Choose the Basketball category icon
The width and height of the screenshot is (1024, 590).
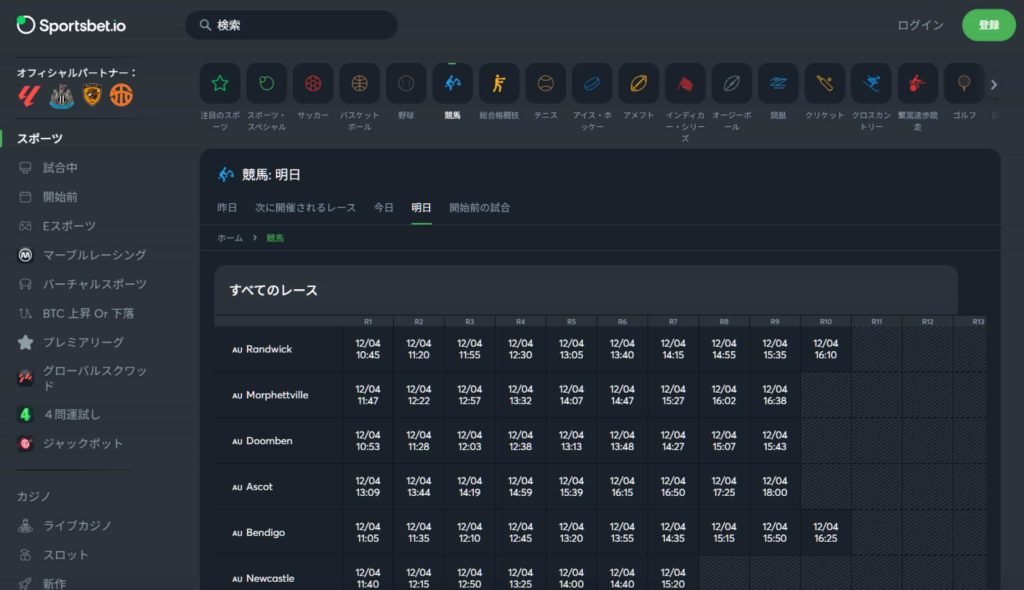(359, 84)
